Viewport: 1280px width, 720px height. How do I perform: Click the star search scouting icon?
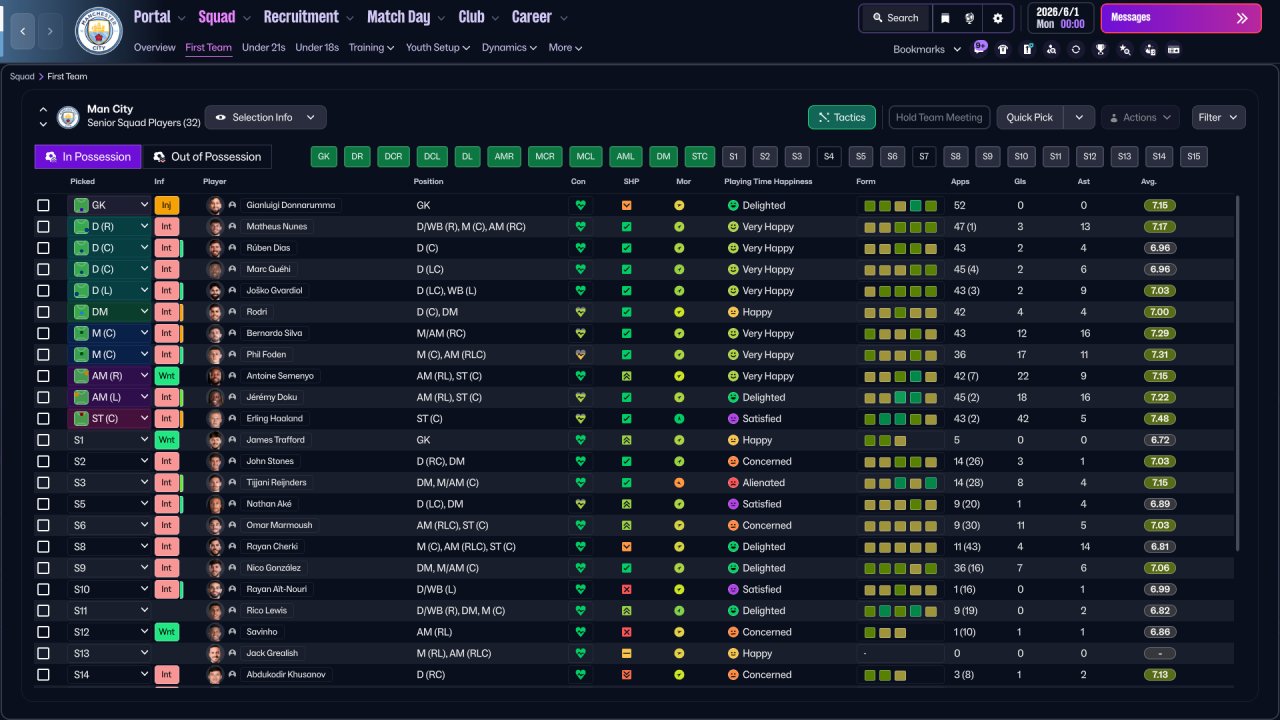tap(1125, 49)
